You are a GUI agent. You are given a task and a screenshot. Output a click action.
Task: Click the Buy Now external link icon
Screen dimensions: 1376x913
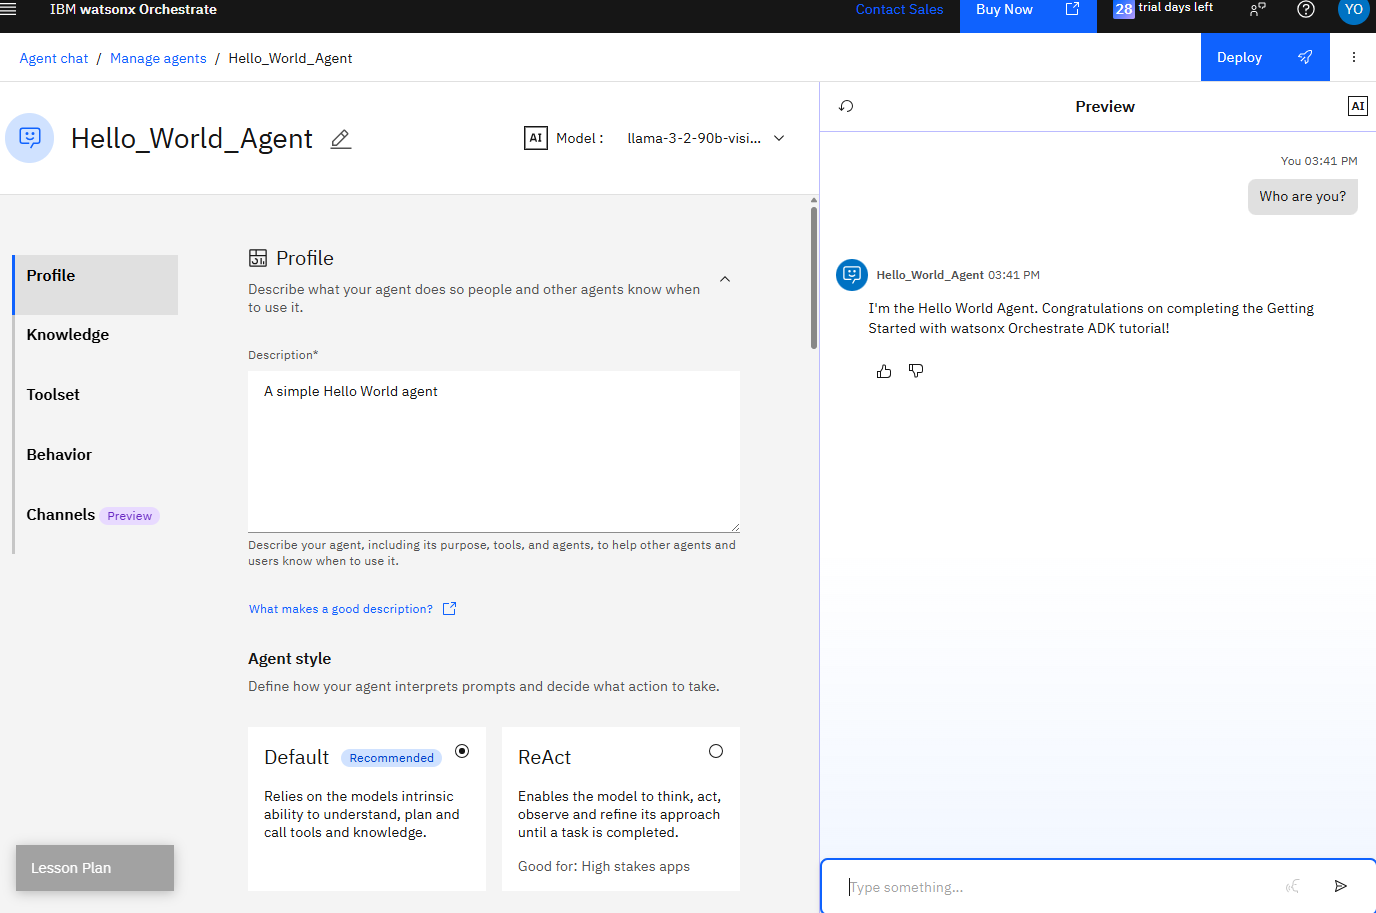point(1072,9)
